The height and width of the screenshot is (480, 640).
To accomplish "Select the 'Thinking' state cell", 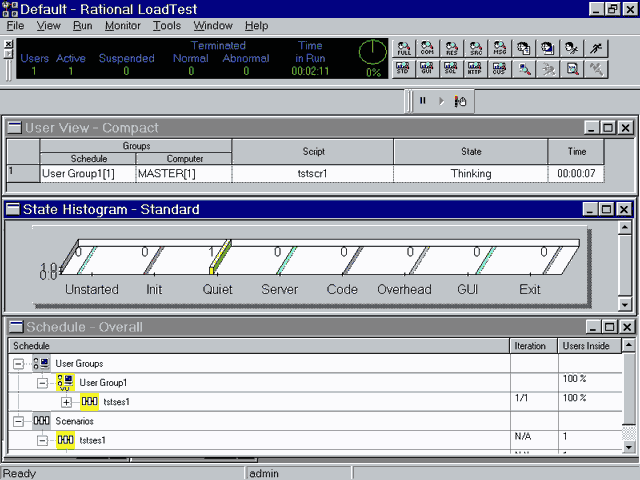I will [x=471, y=173].
